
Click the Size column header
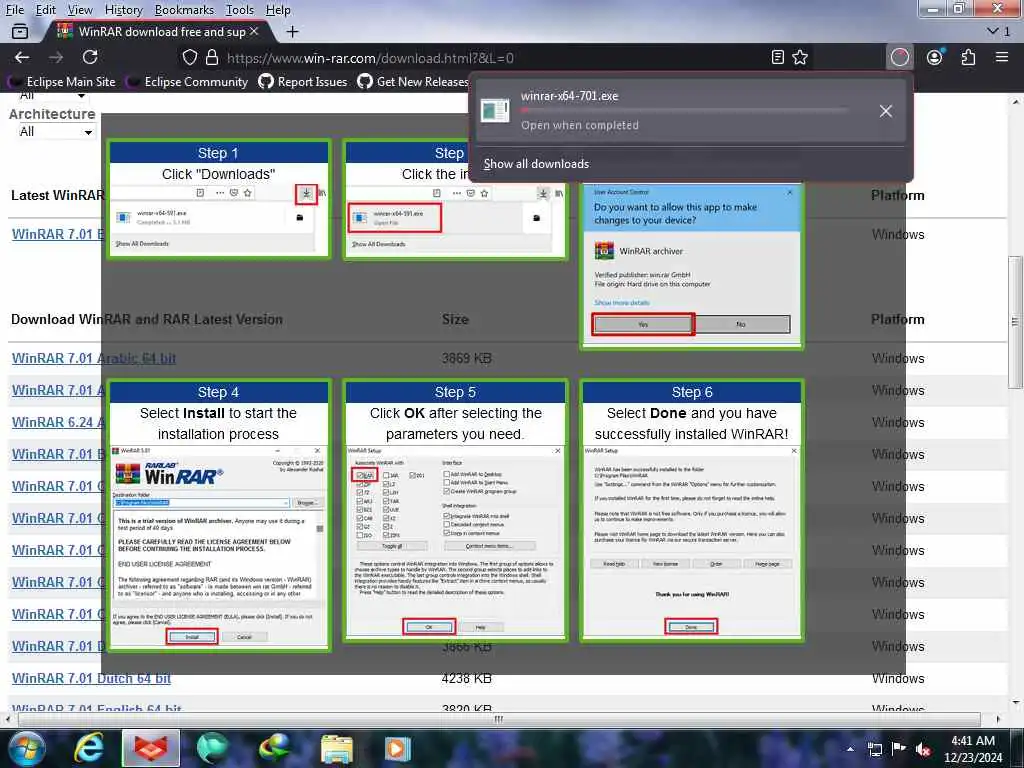coord(455,319)
